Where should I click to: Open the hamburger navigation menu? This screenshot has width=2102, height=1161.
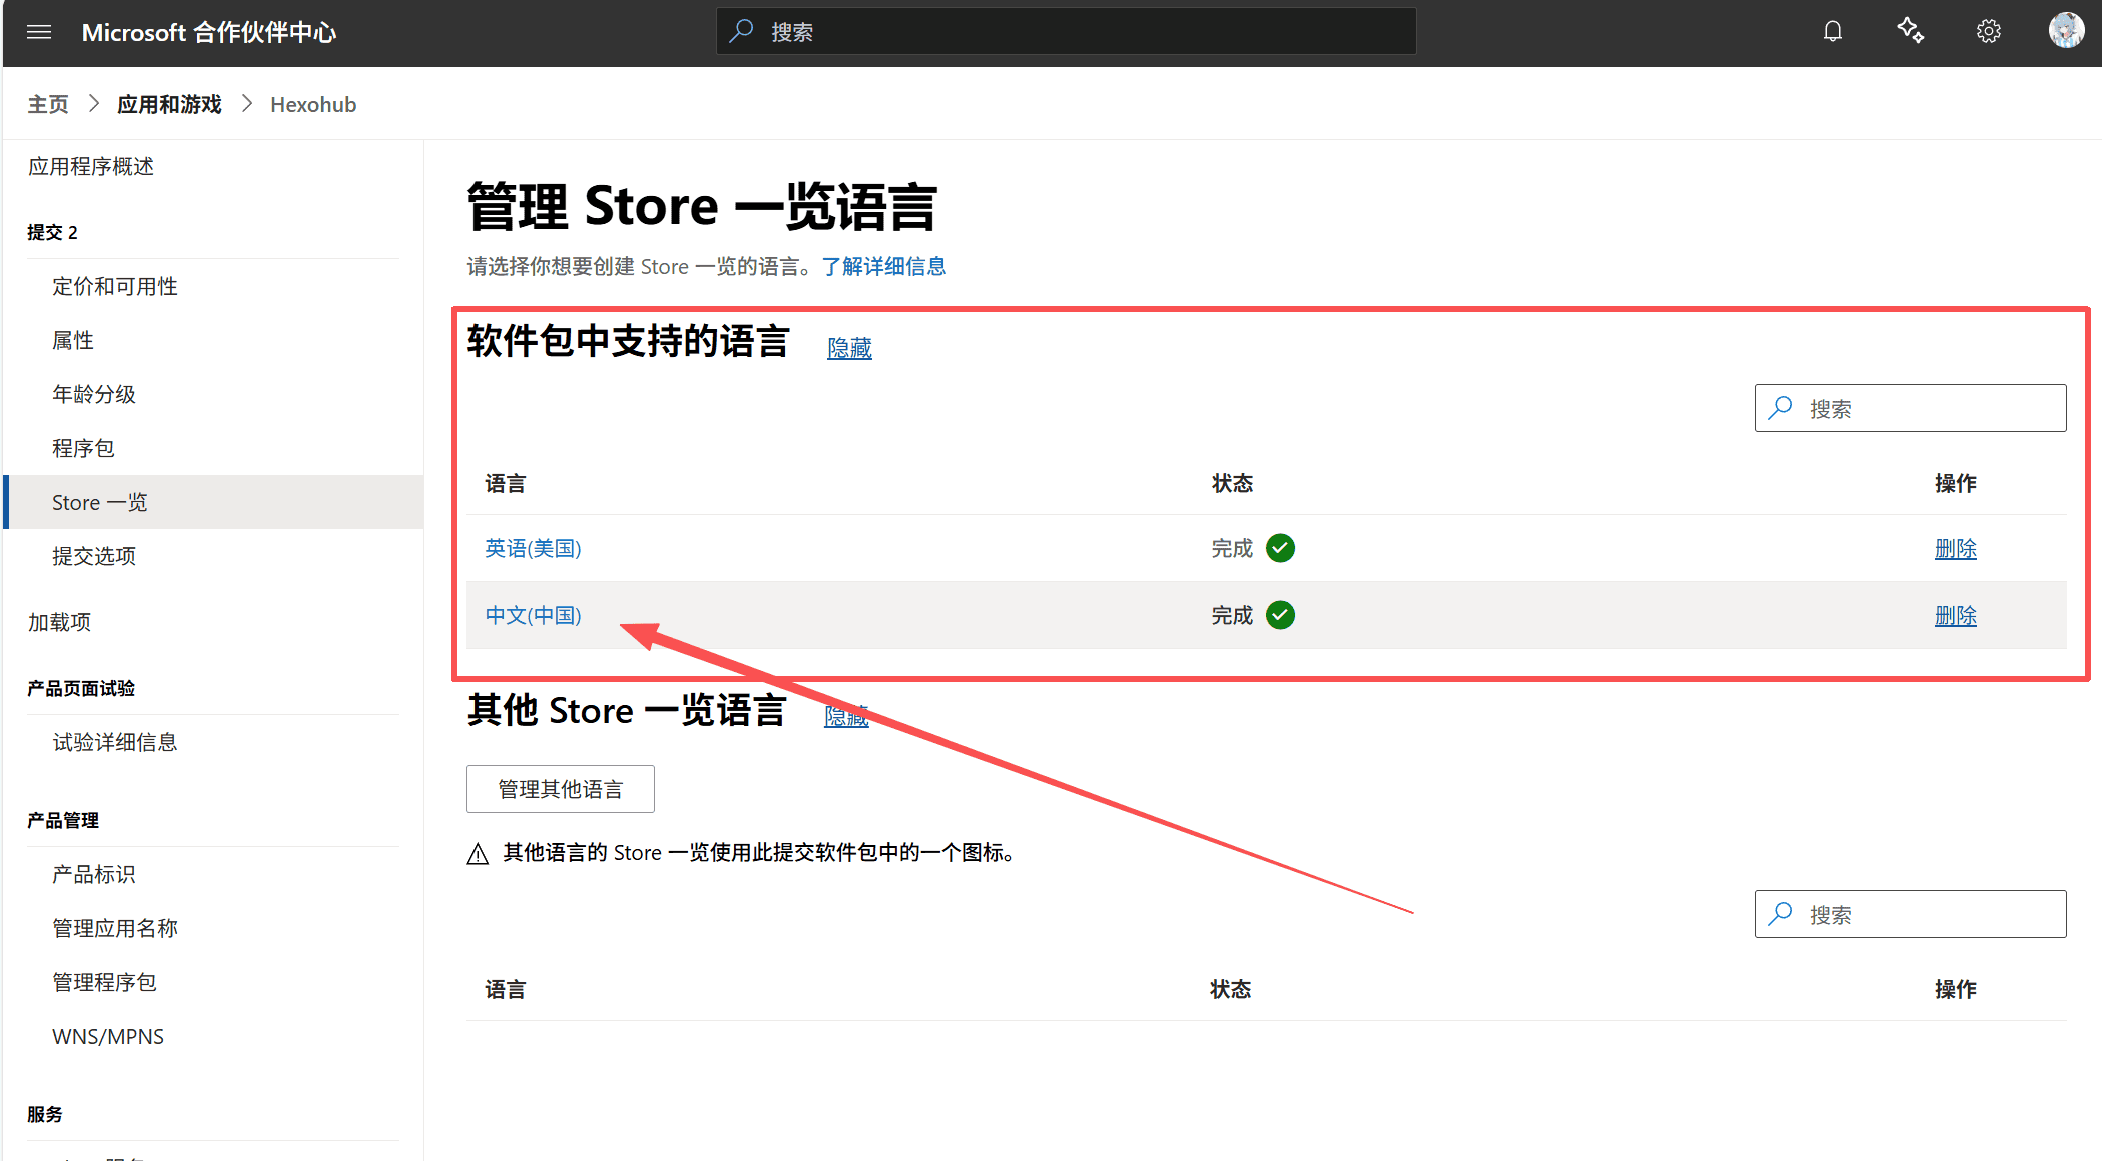click(39, 32)
